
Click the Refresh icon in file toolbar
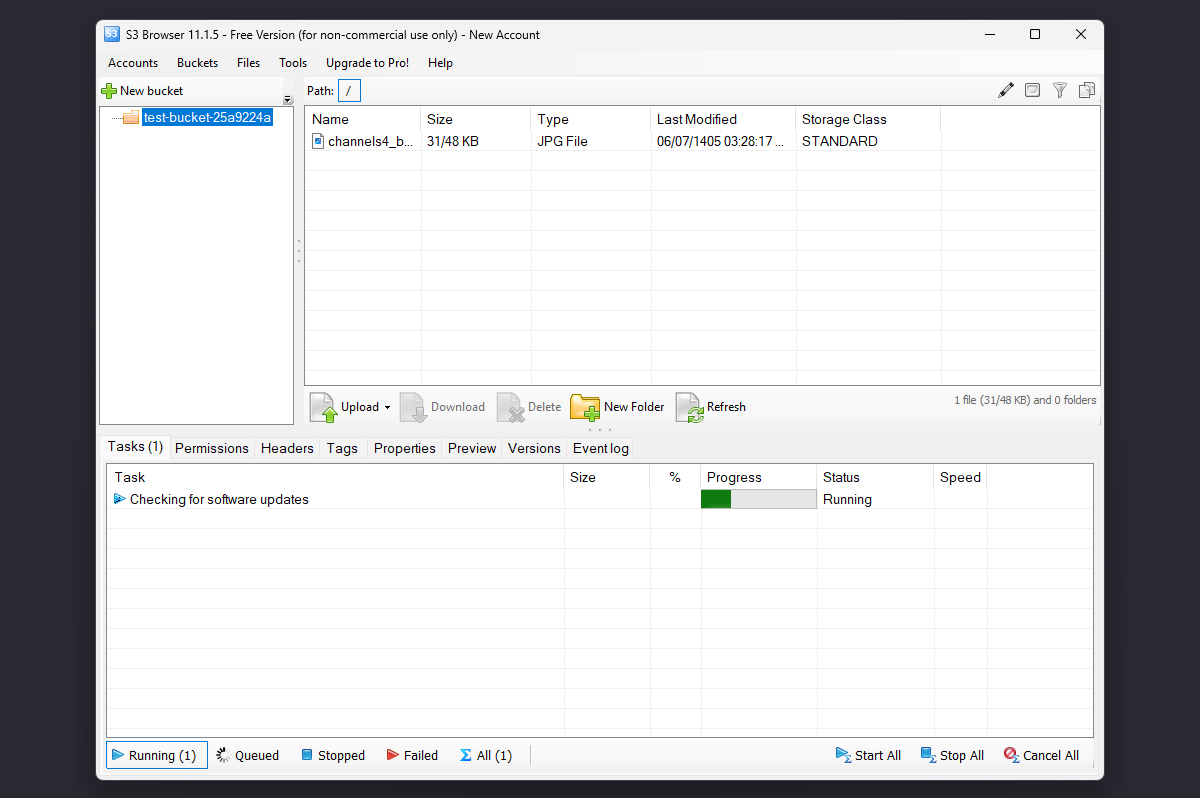click(690, 407)
